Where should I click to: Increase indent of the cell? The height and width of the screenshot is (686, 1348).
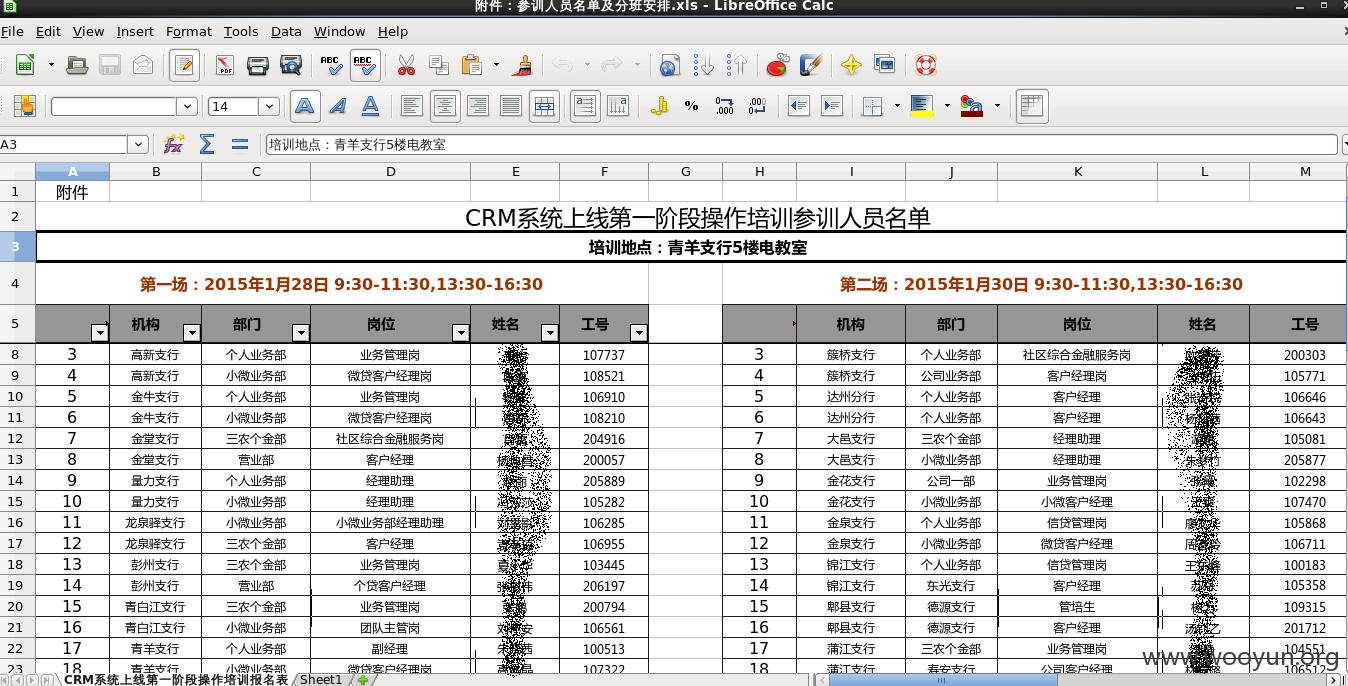[831, 106]
